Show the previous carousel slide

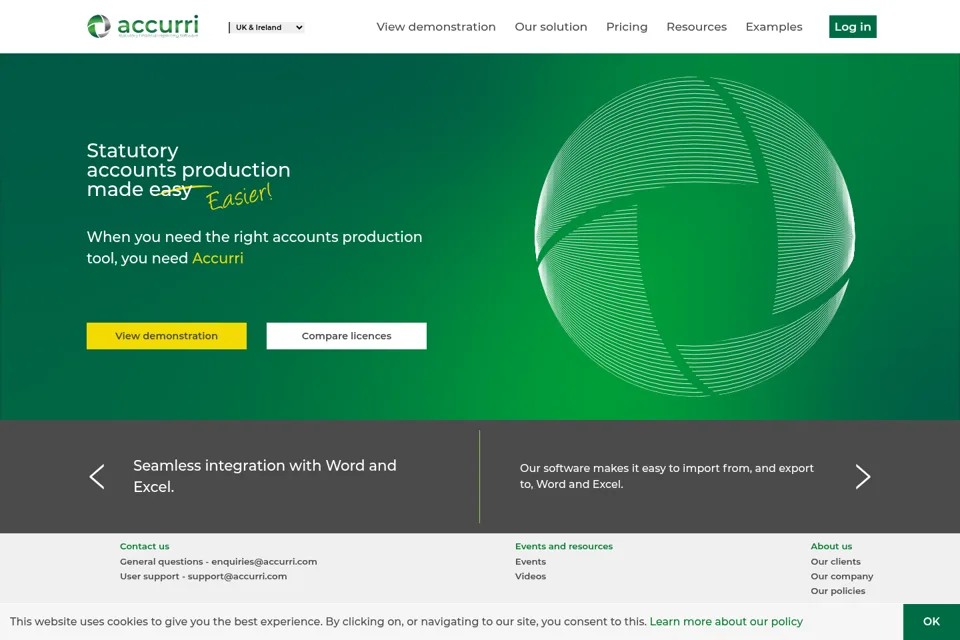97,476
